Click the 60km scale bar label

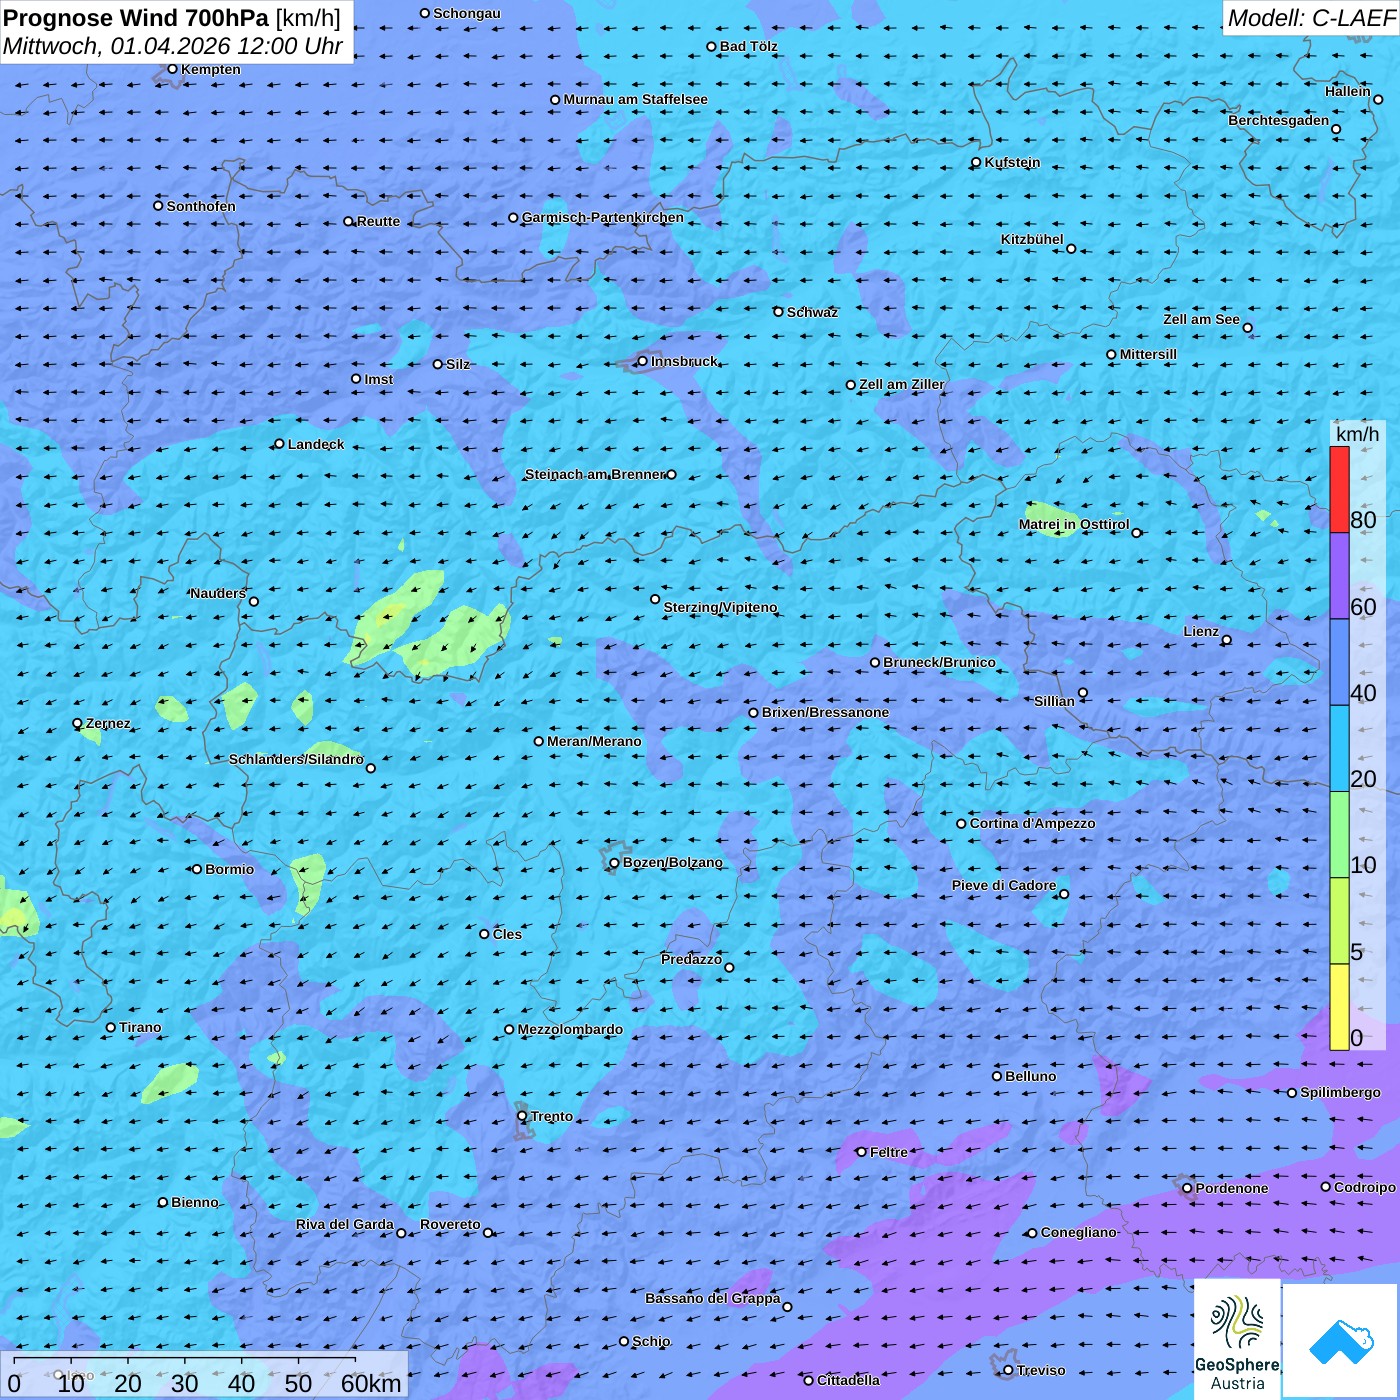[x=371, y=1384]
